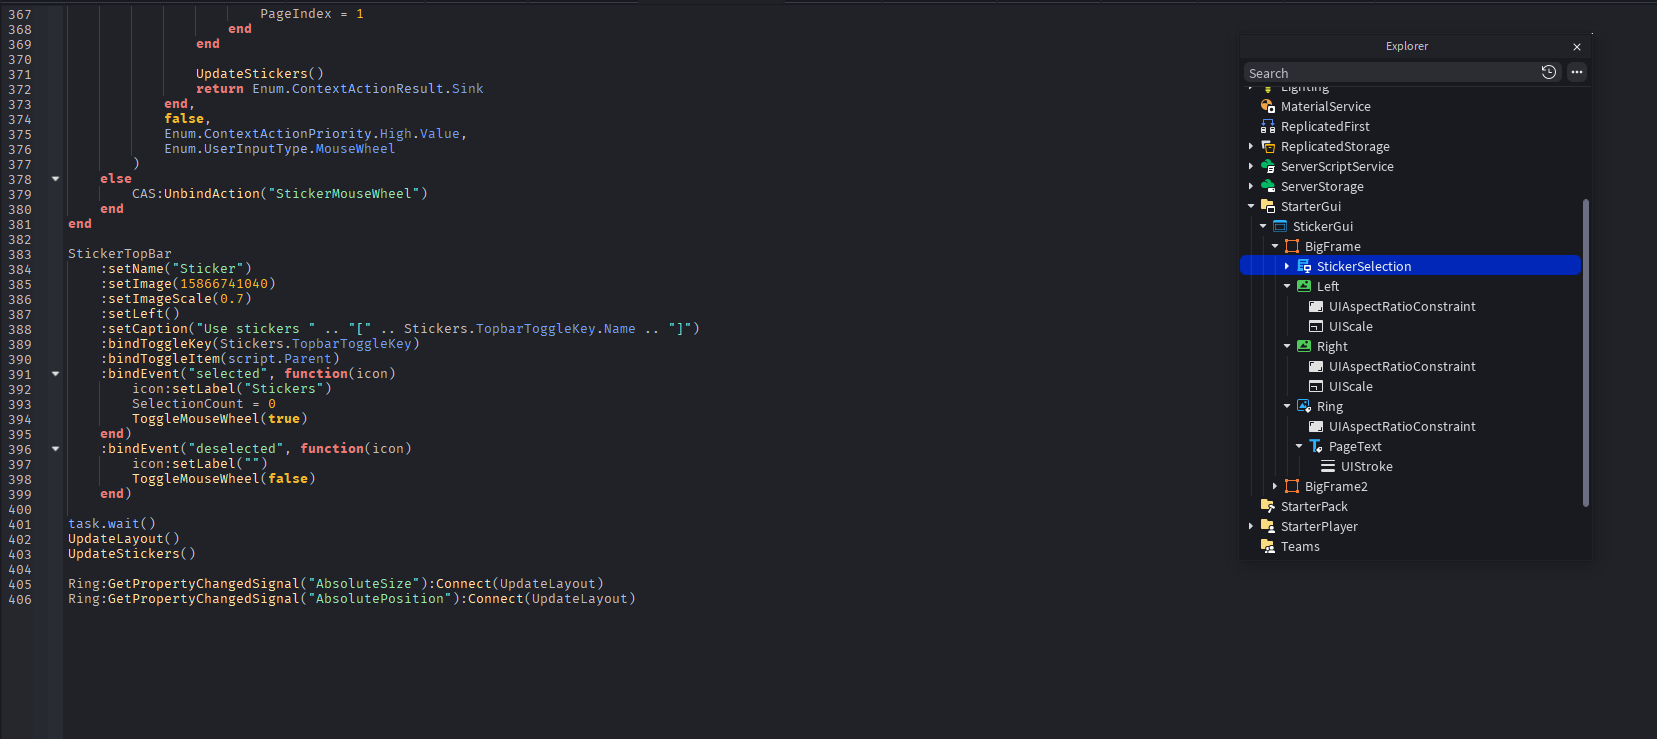Select the StarterPlayer icon
Viewport: 1657px width, 739px height.
coord(1268,526)
